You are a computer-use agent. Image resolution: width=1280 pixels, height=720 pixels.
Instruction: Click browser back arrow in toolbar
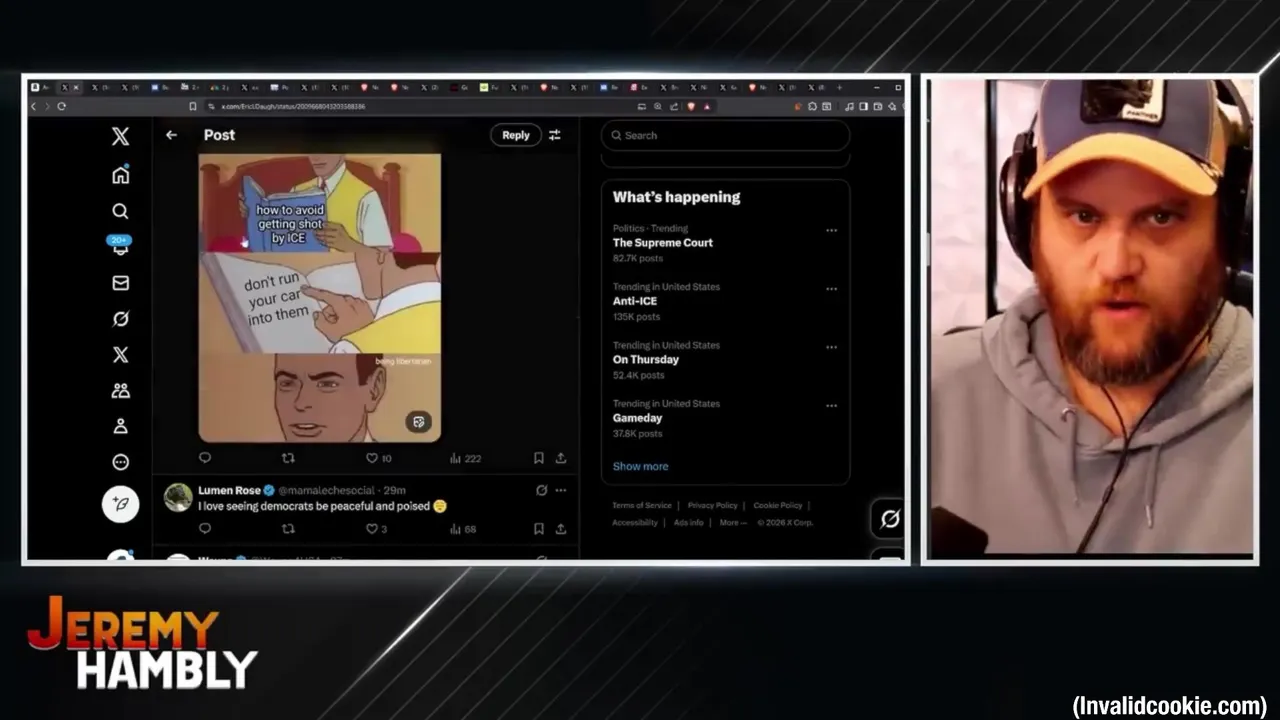(34, 106)
